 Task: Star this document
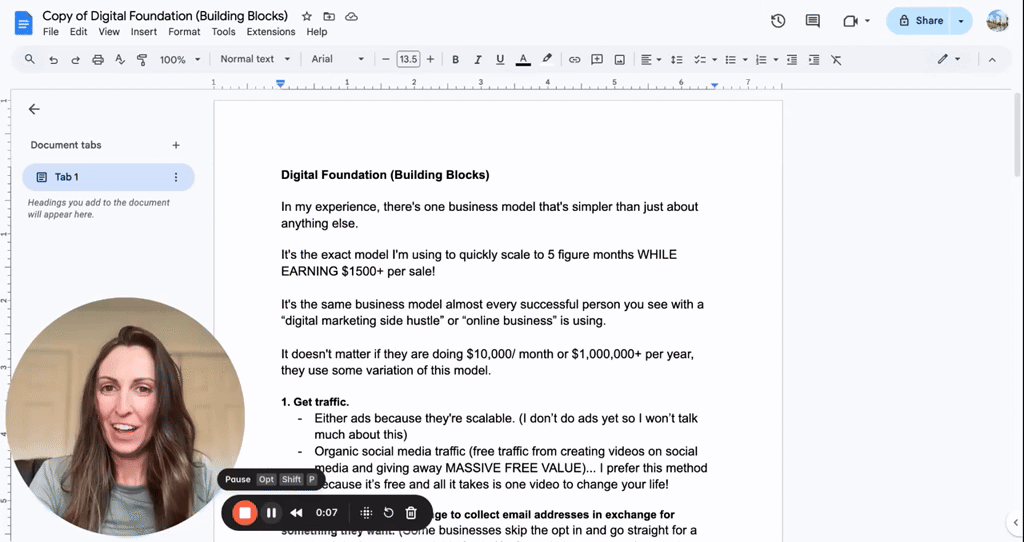point(307,16)
